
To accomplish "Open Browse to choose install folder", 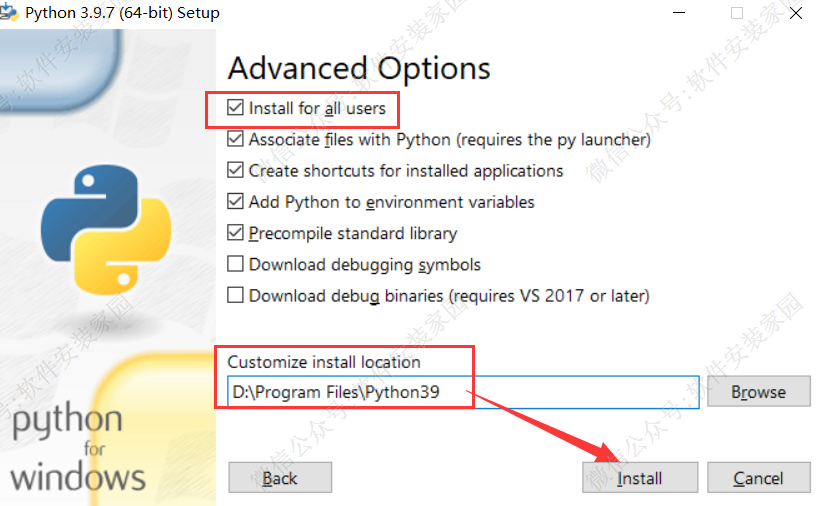I will (758, 392).
